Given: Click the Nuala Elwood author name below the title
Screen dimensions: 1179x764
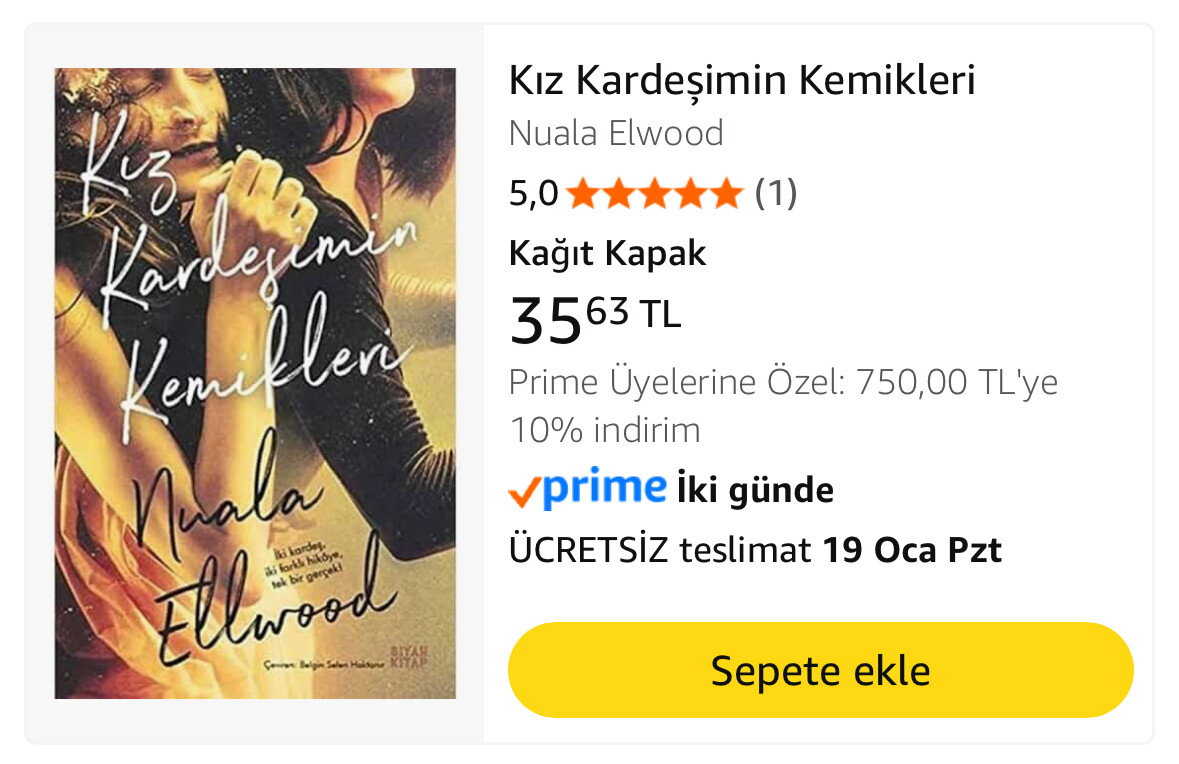Looking at the screenshot, I should click(x=616, y=133).
